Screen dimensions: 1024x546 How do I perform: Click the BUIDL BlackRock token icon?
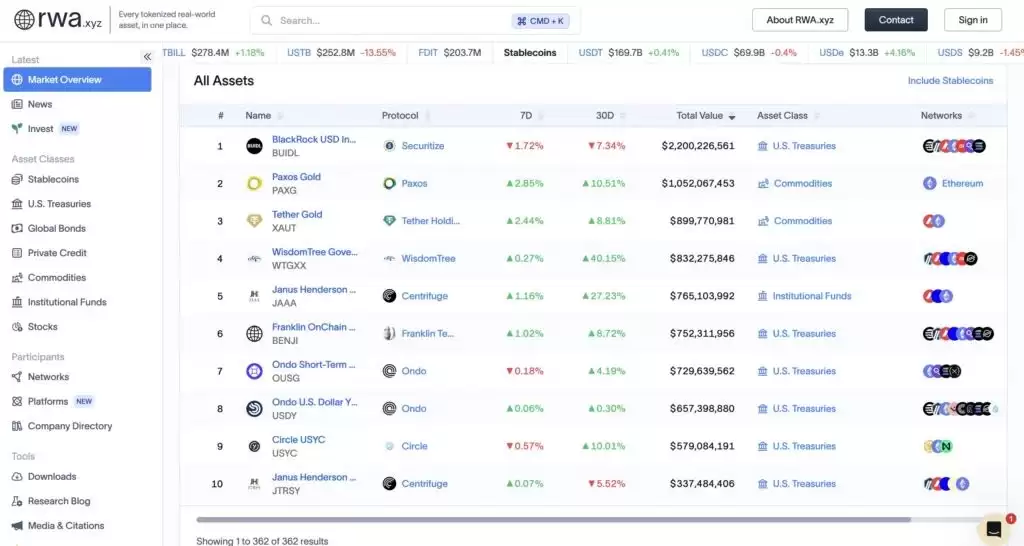[x=254, y=146]
